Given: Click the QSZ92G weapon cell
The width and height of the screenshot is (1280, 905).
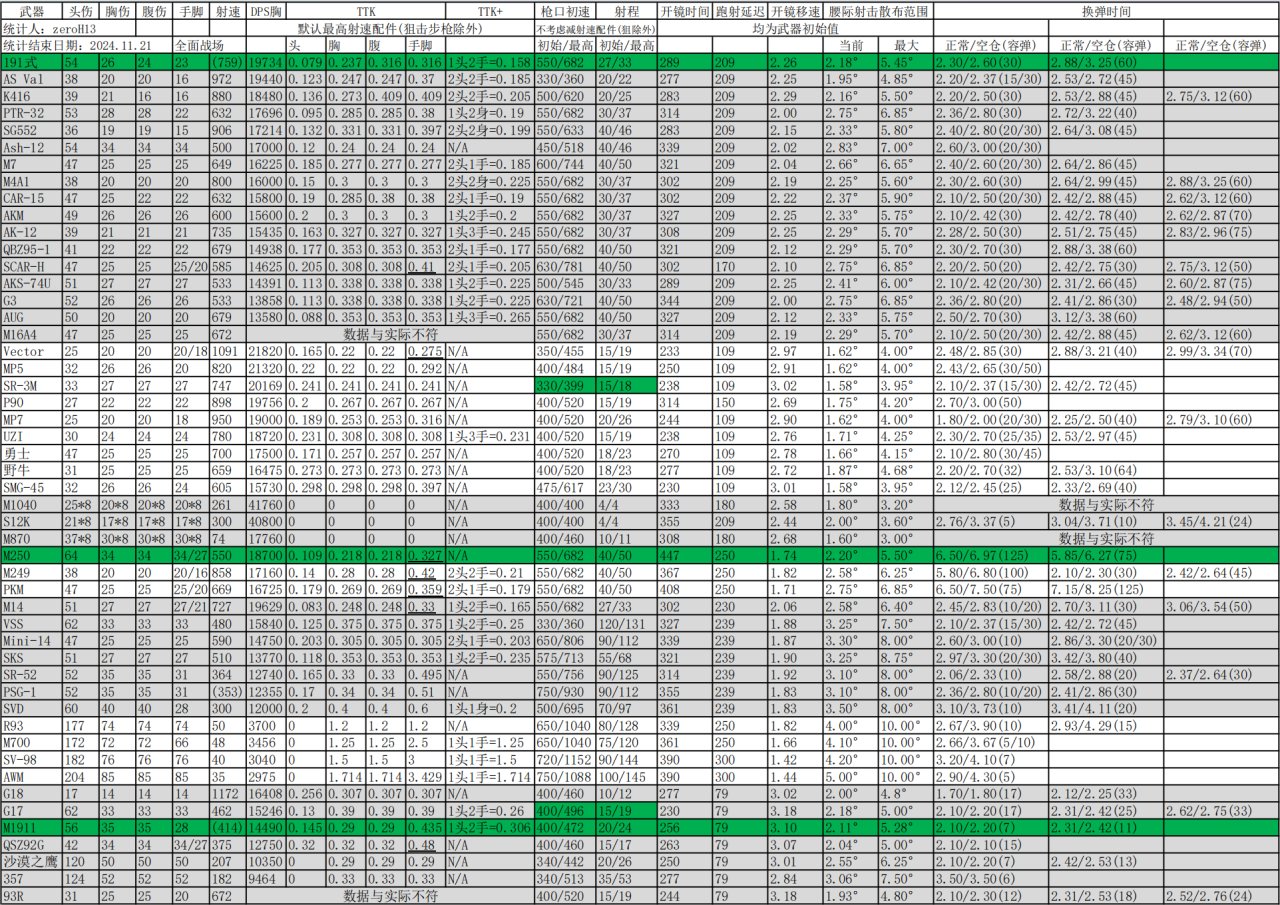Looking at the screenshot, I should click(30, 844).
